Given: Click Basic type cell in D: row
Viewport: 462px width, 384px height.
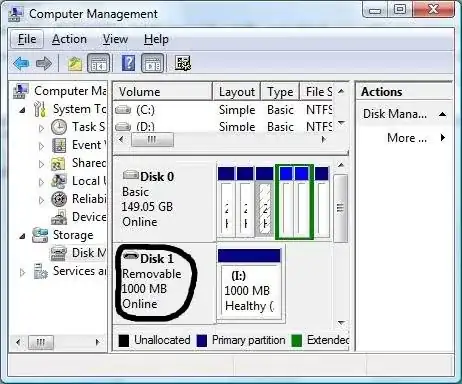Looking at the screenshot, I should click(x=280, y=127).
